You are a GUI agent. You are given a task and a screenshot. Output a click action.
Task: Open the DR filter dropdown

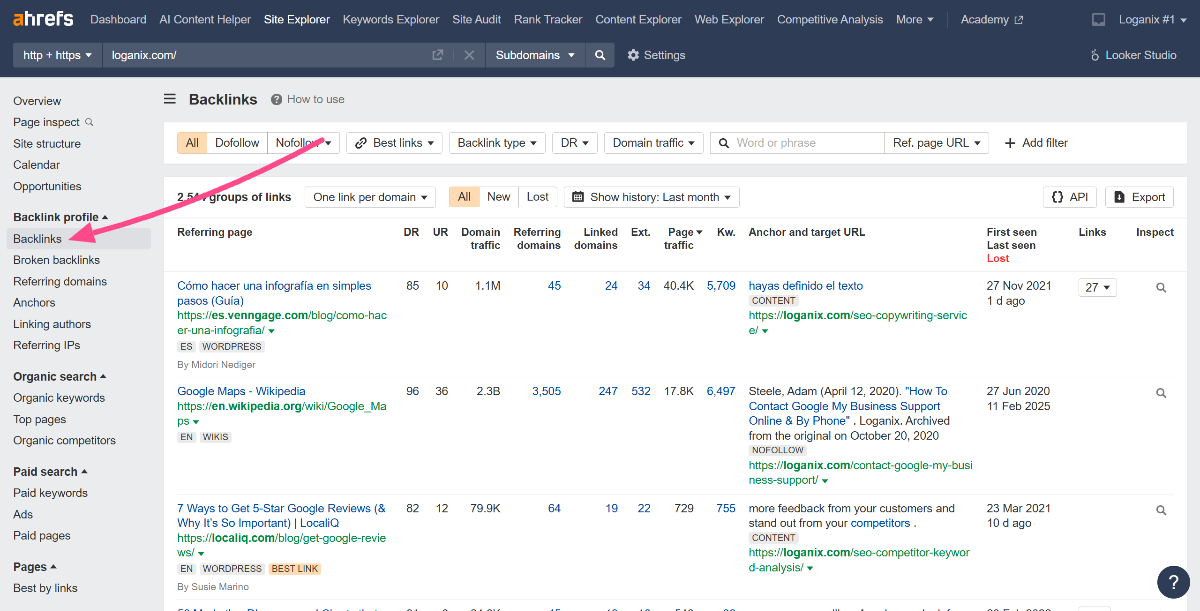575,143
